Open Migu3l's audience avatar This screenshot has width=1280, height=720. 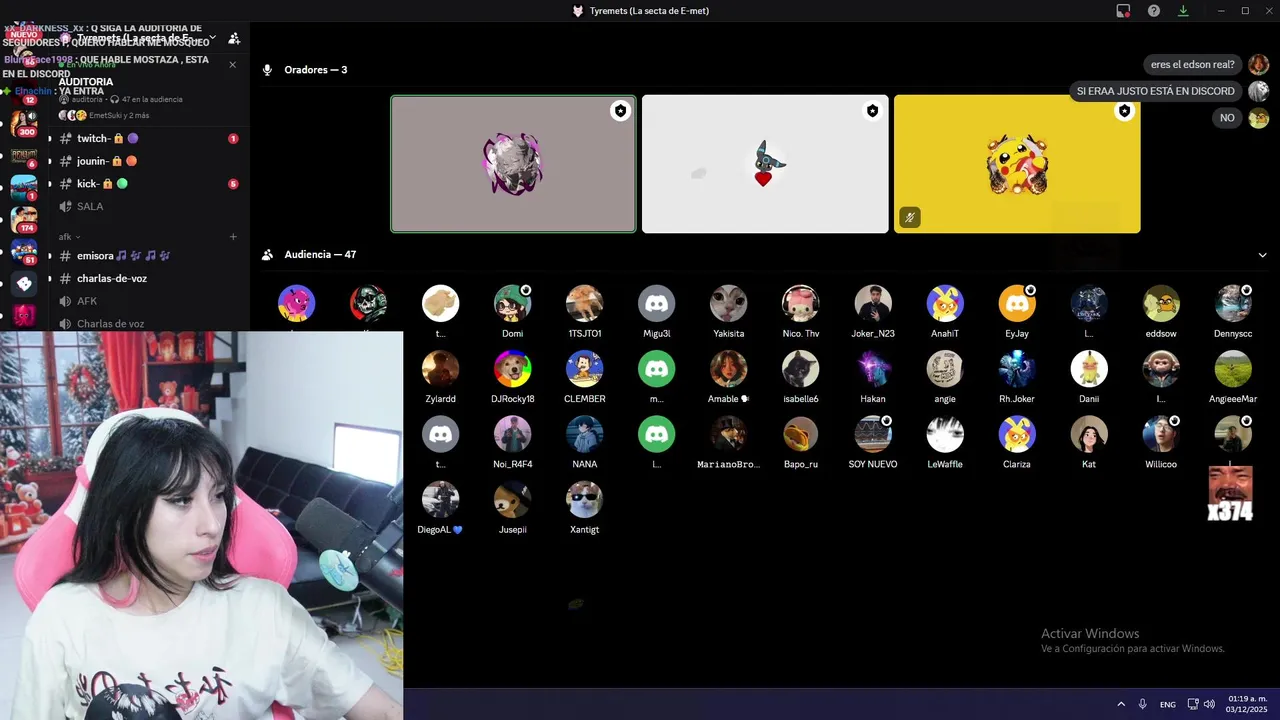656,304
